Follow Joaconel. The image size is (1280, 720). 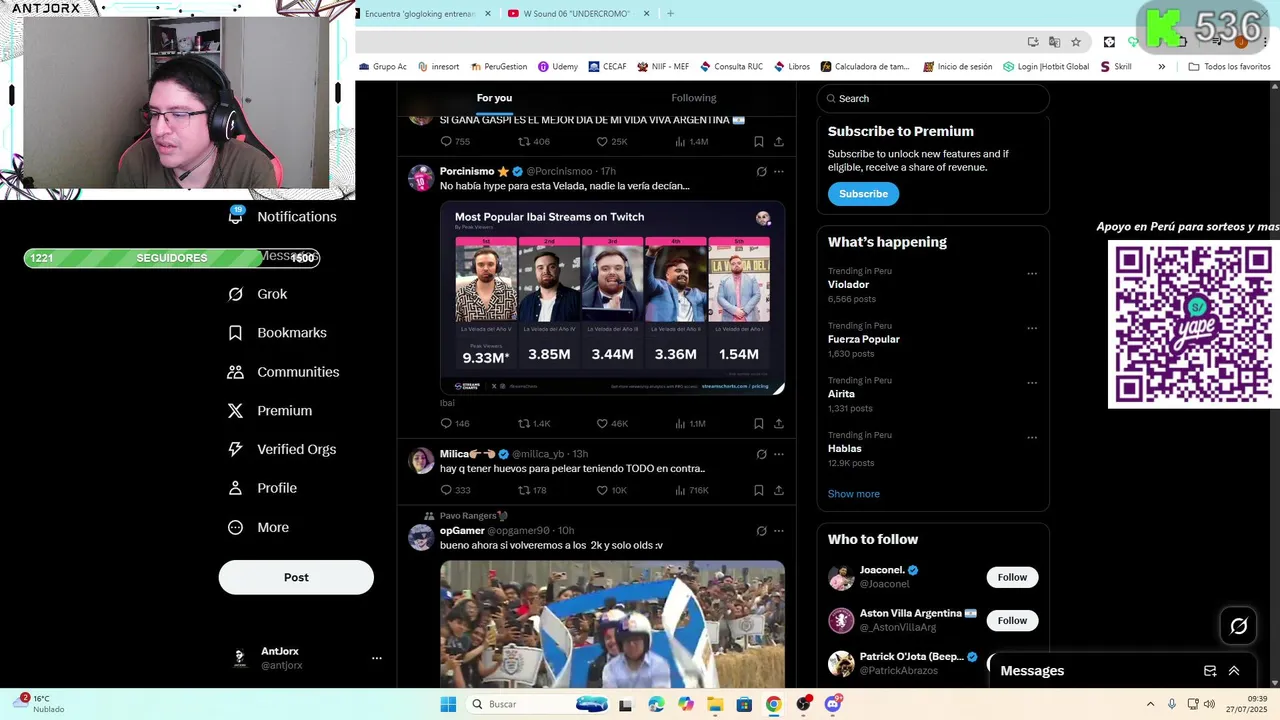pos(1012,577)
